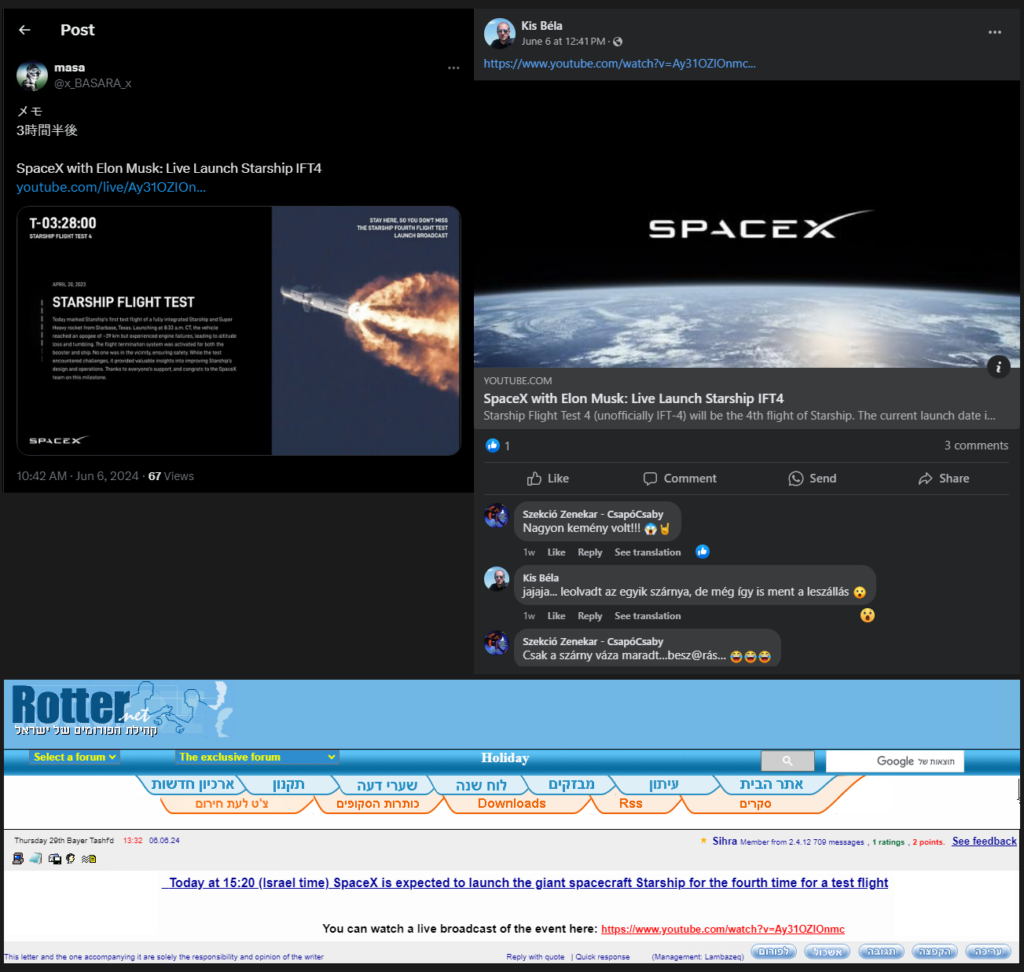Open the תקנון tab
The height and width of the screenshot is (972, 1024).
(289, 785)
